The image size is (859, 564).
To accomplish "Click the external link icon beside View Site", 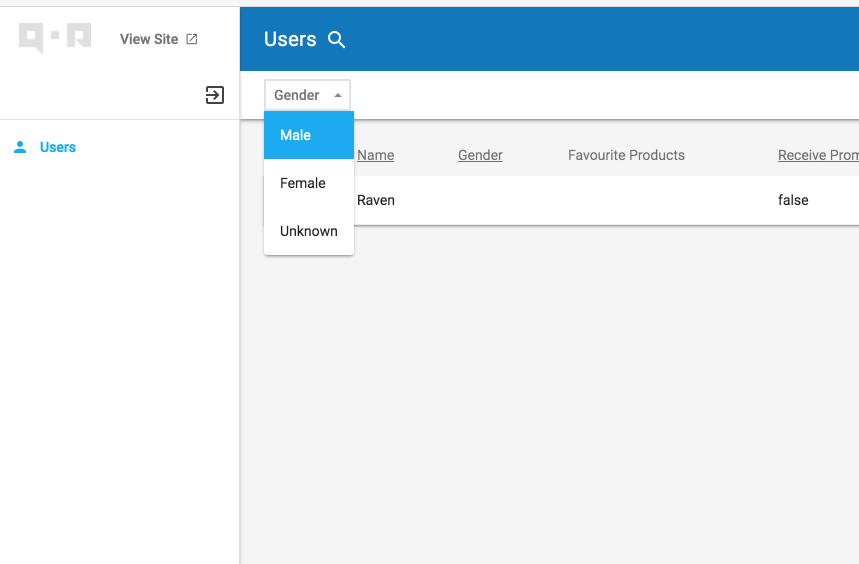I will pyautogui.click(x=192, y=39).
